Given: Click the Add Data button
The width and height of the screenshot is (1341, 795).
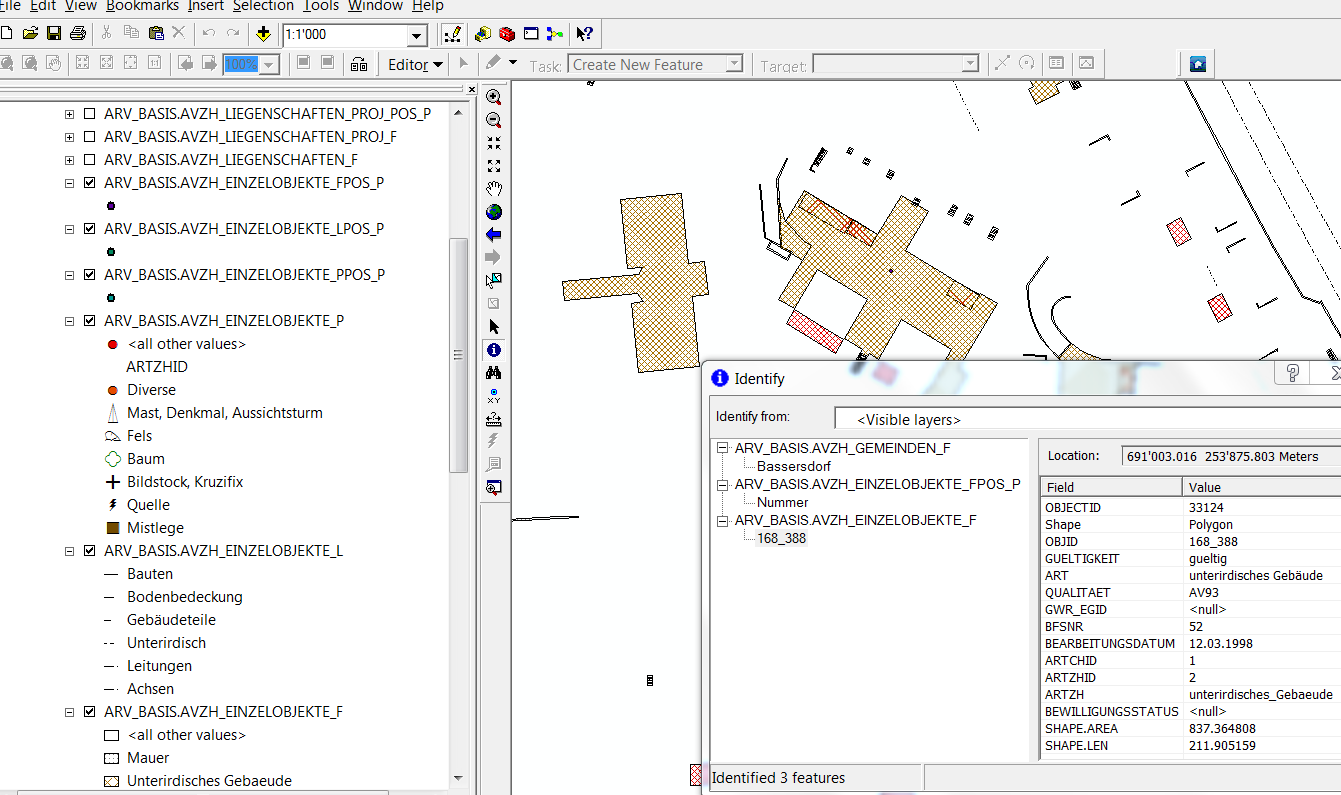Looking at the screenshot, I should [x=263, y=34].
